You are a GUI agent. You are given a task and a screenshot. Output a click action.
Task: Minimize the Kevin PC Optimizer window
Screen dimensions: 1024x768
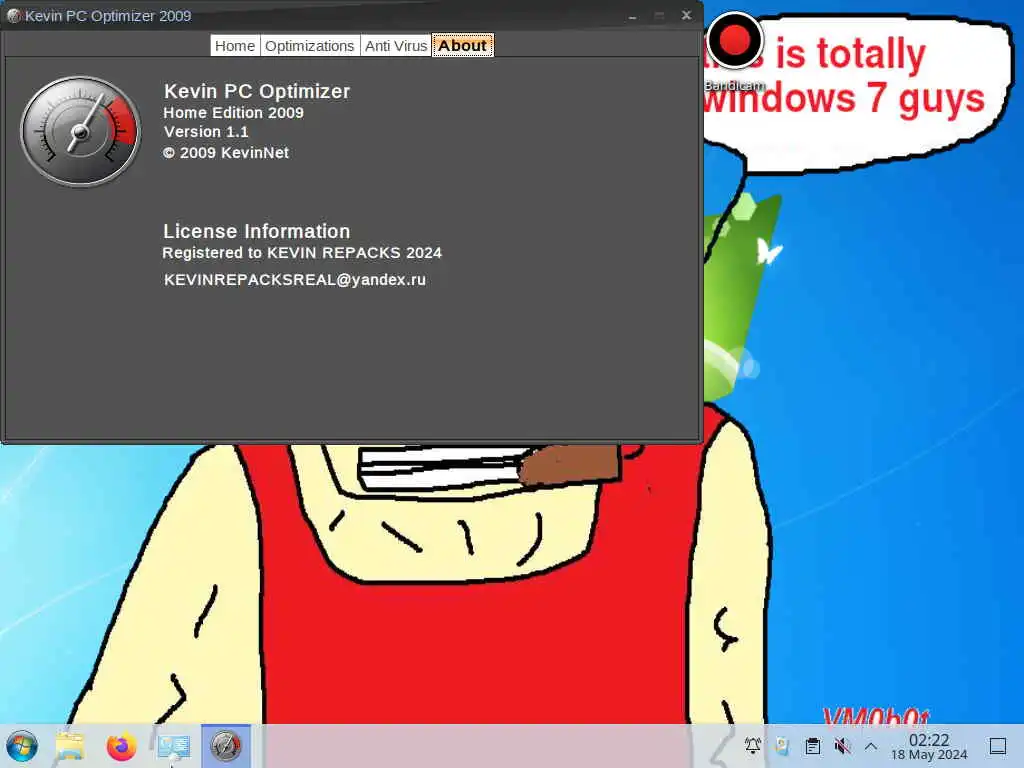click(x=632, y=16)
